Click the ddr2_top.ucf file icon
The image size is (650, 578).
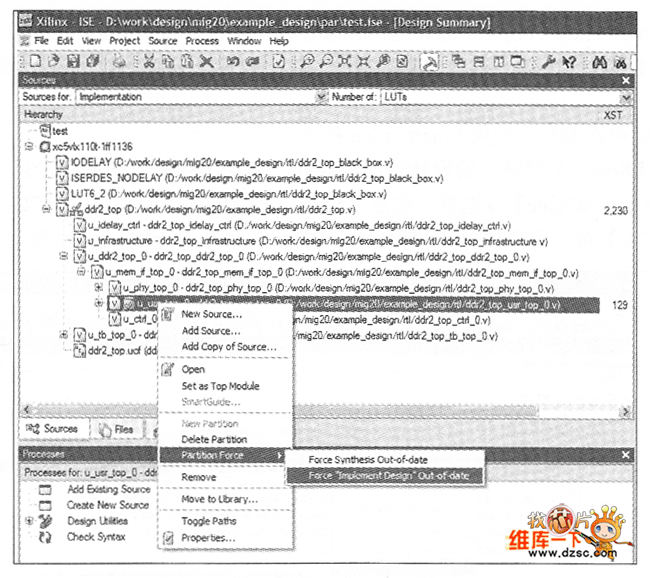[x=79, y=352]
